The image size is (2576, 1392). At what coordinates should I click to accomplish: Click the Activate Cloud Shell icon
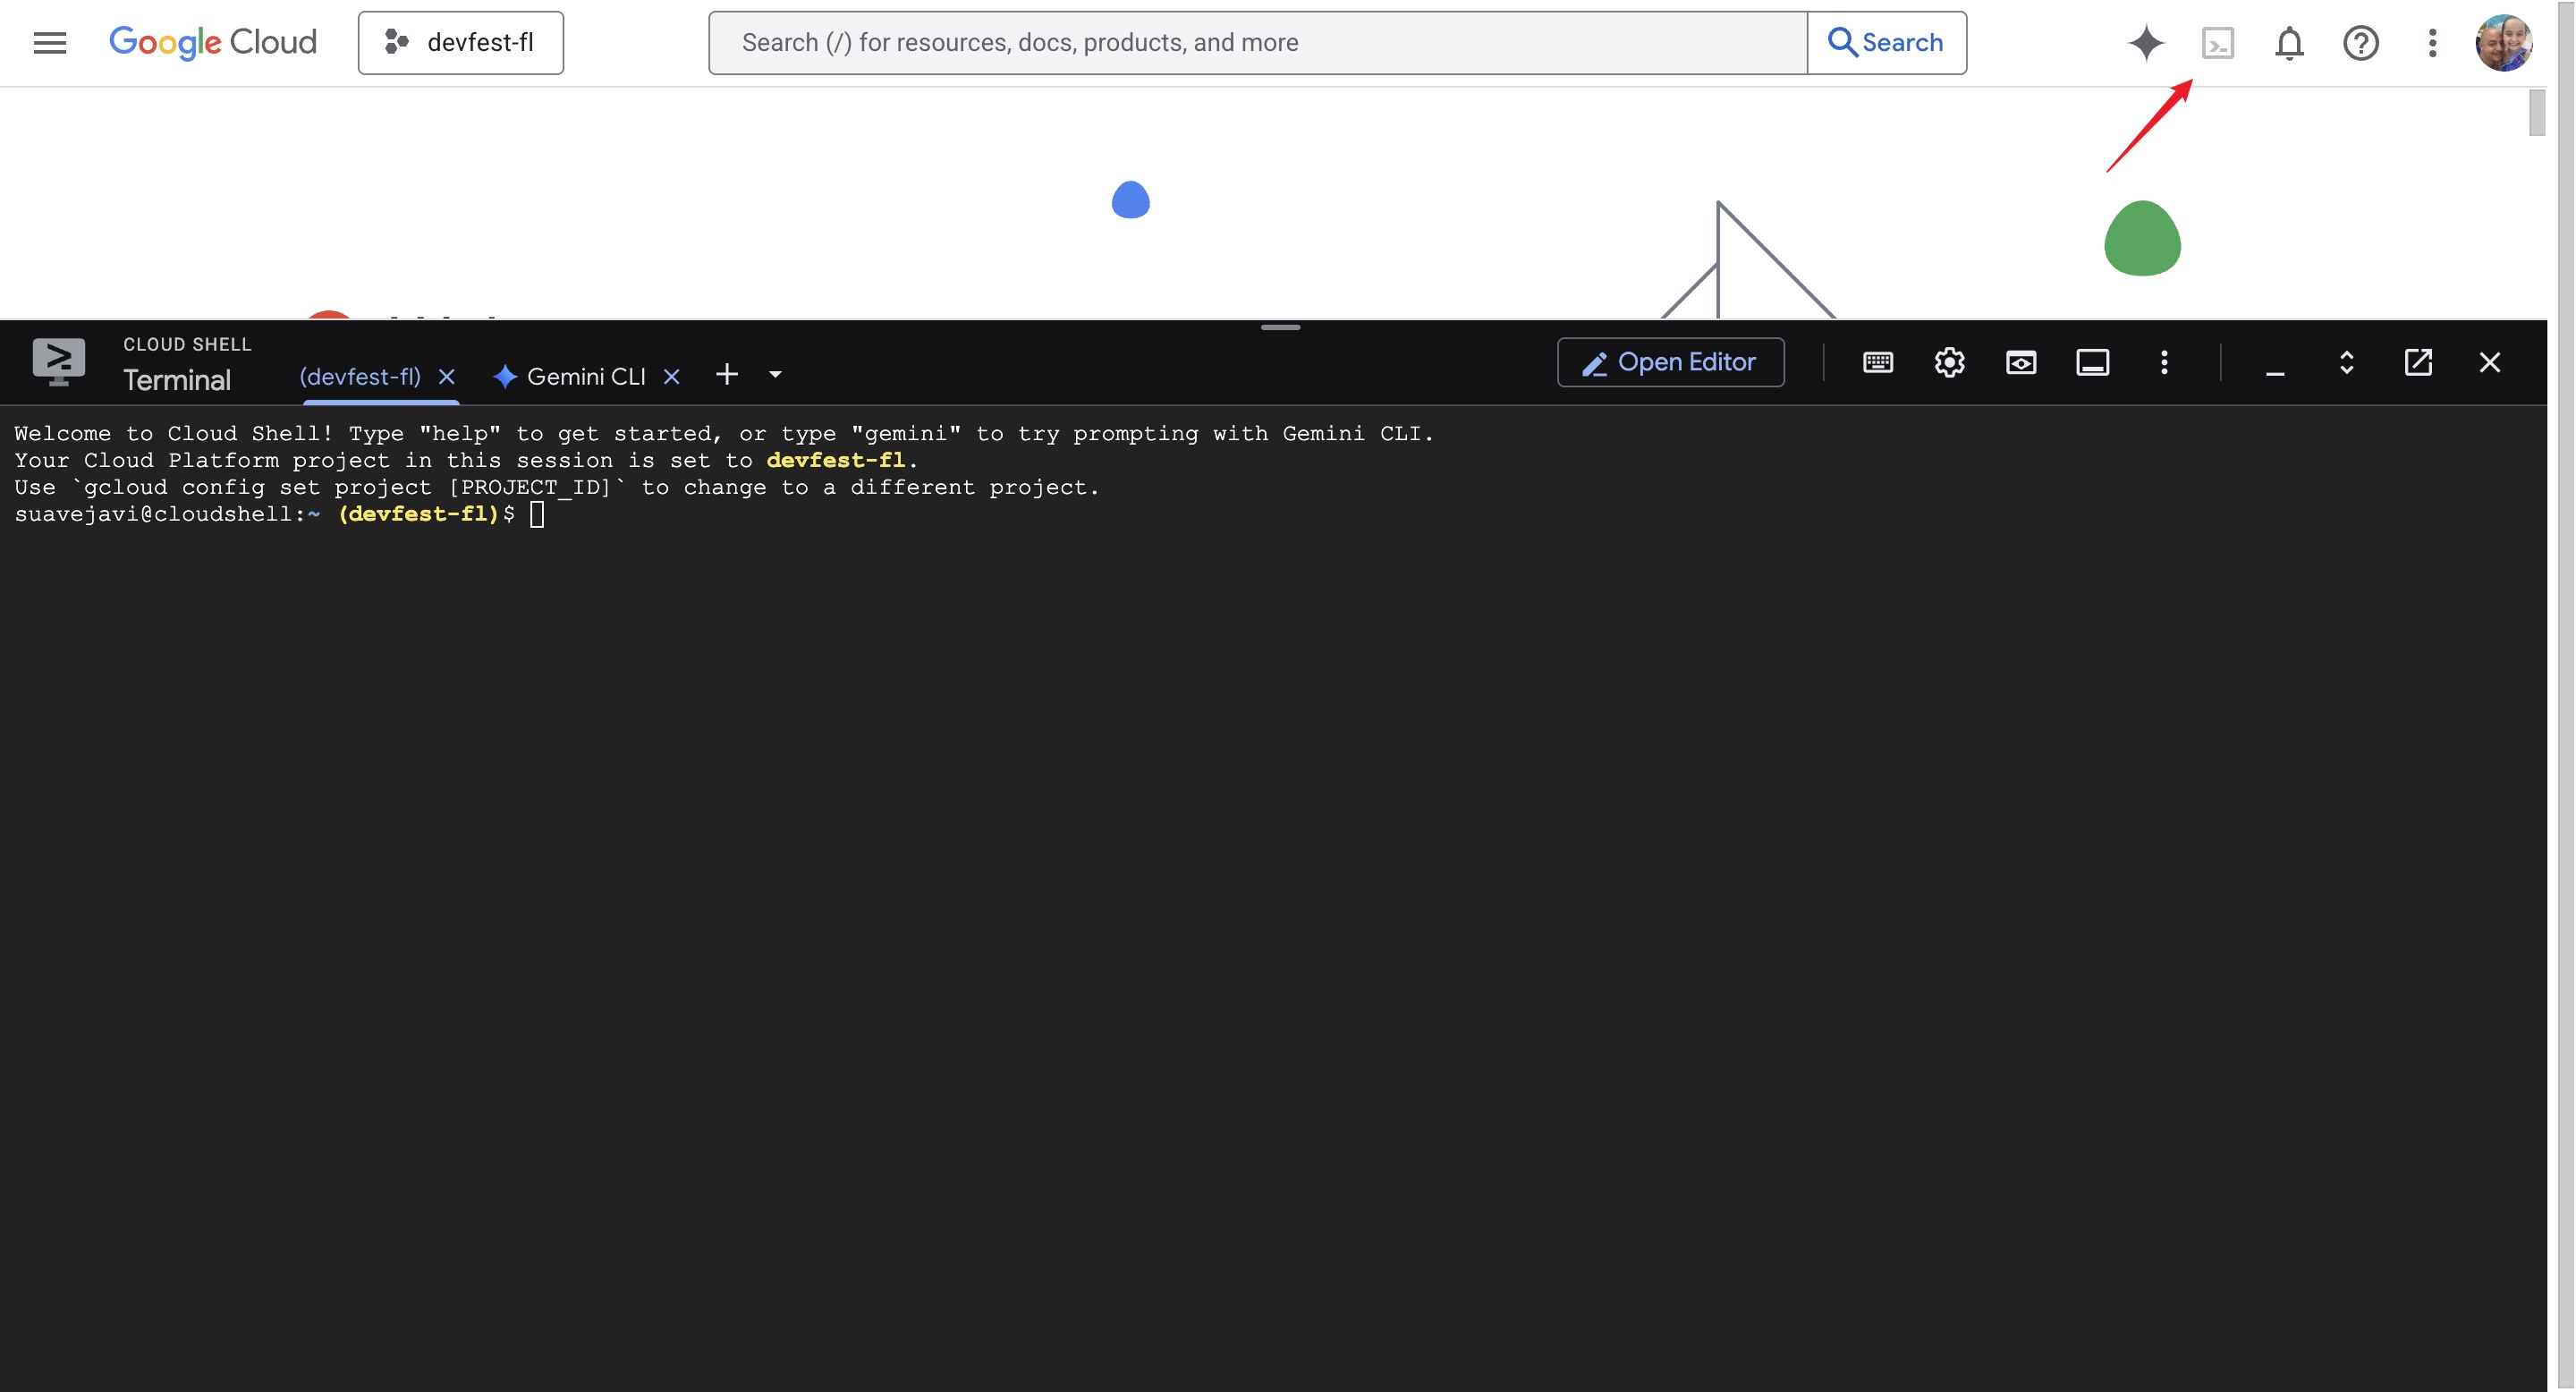click(x=2217, y=43)
